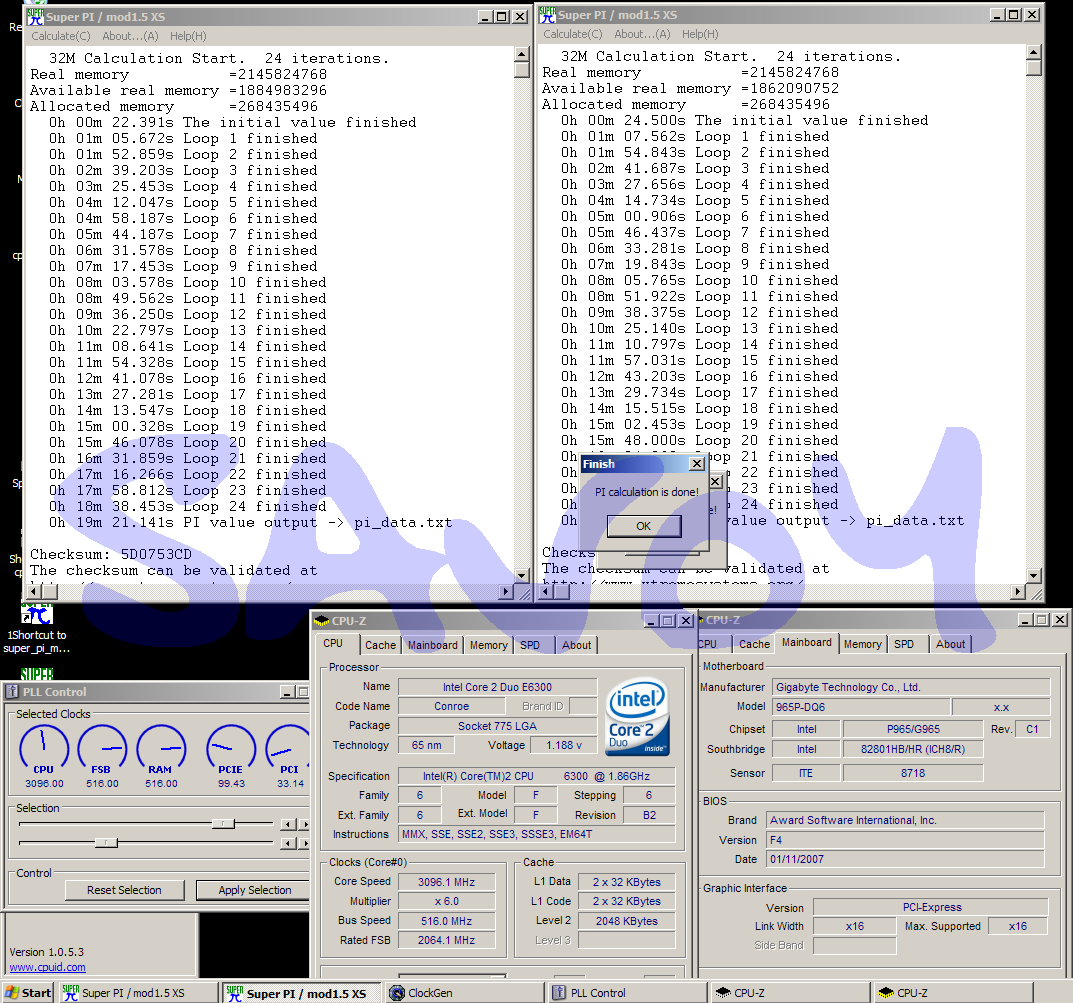Click Apply Selection in PLL Control
The image size is (1073, 1003).
click(255, 890)
